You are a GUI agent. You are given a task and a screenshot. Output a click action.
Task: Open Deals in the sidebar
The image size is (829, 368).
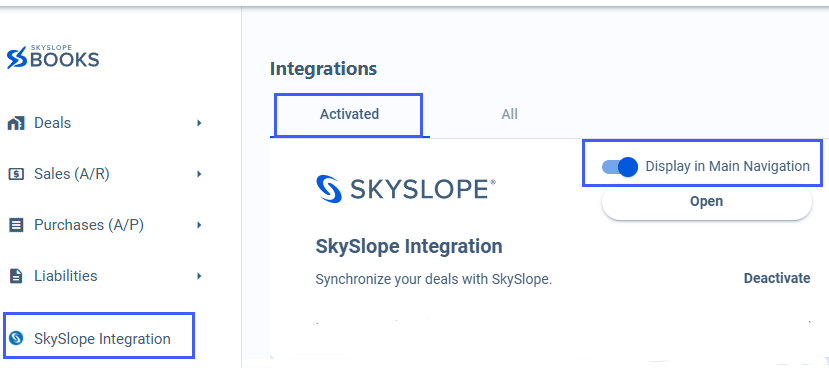click(52, 123)
